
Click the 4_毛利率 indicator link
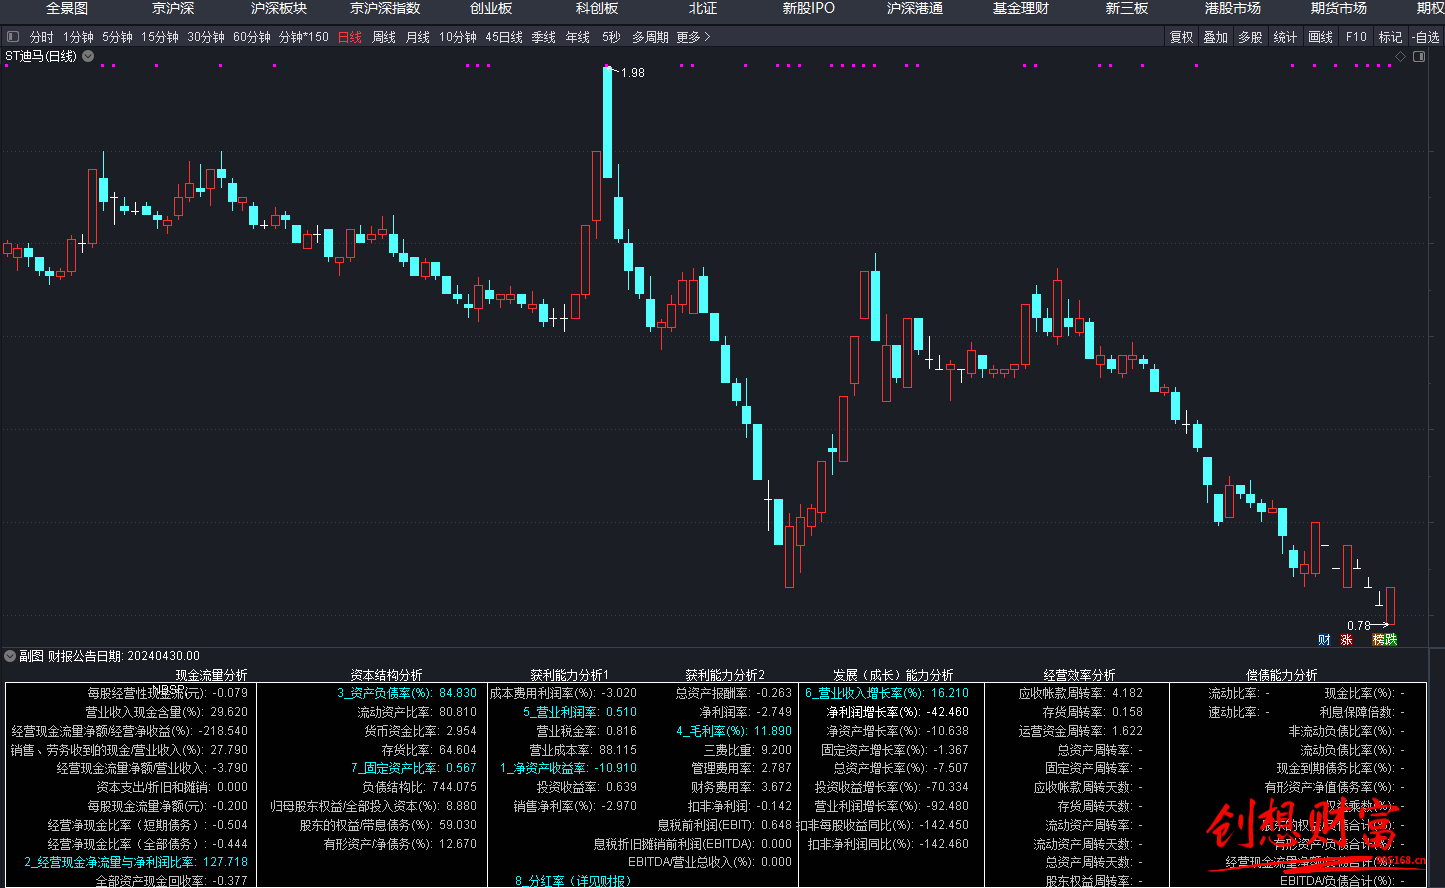[712, 731]
